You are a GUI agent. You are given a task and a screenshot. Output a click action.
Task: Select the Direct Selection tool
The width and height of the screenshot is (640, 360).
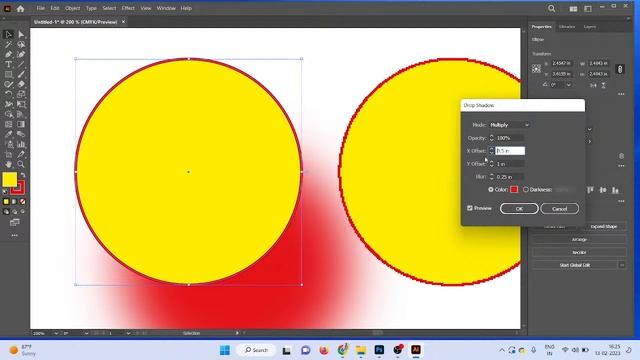(21, 35)
